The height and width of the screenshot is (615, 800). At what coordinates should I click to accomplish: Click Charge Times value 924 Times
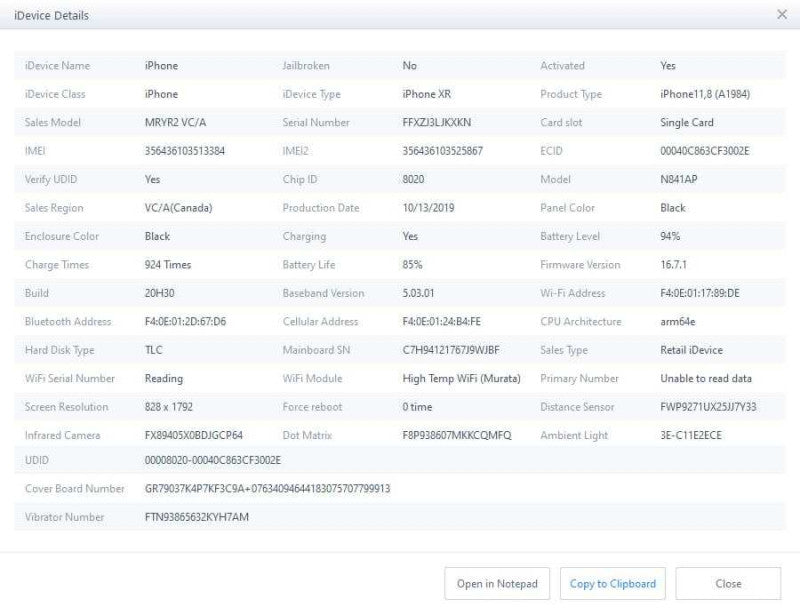[x=168, y=264]
